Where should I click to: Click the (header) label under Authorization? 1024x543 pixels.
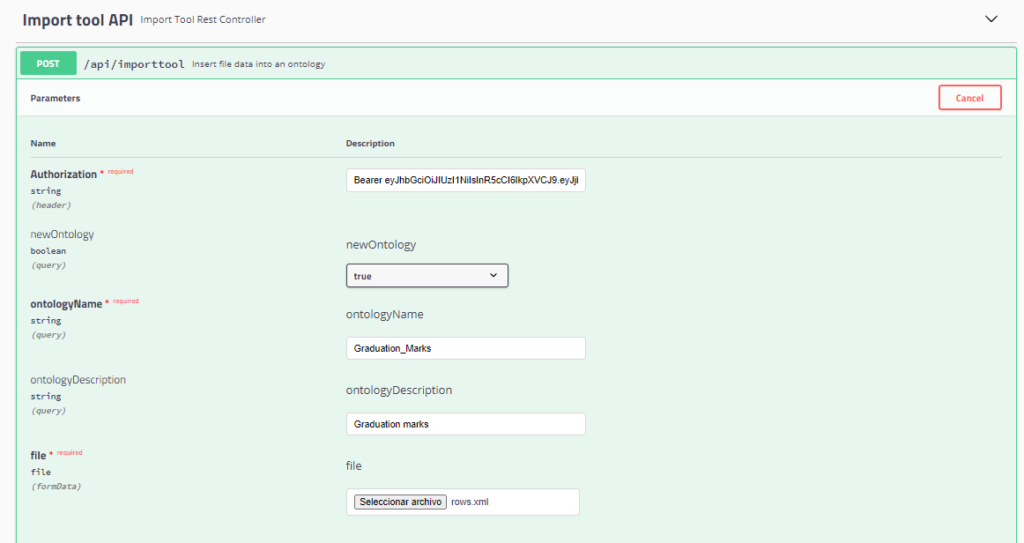pyautogui.click(x=51, y=205)
